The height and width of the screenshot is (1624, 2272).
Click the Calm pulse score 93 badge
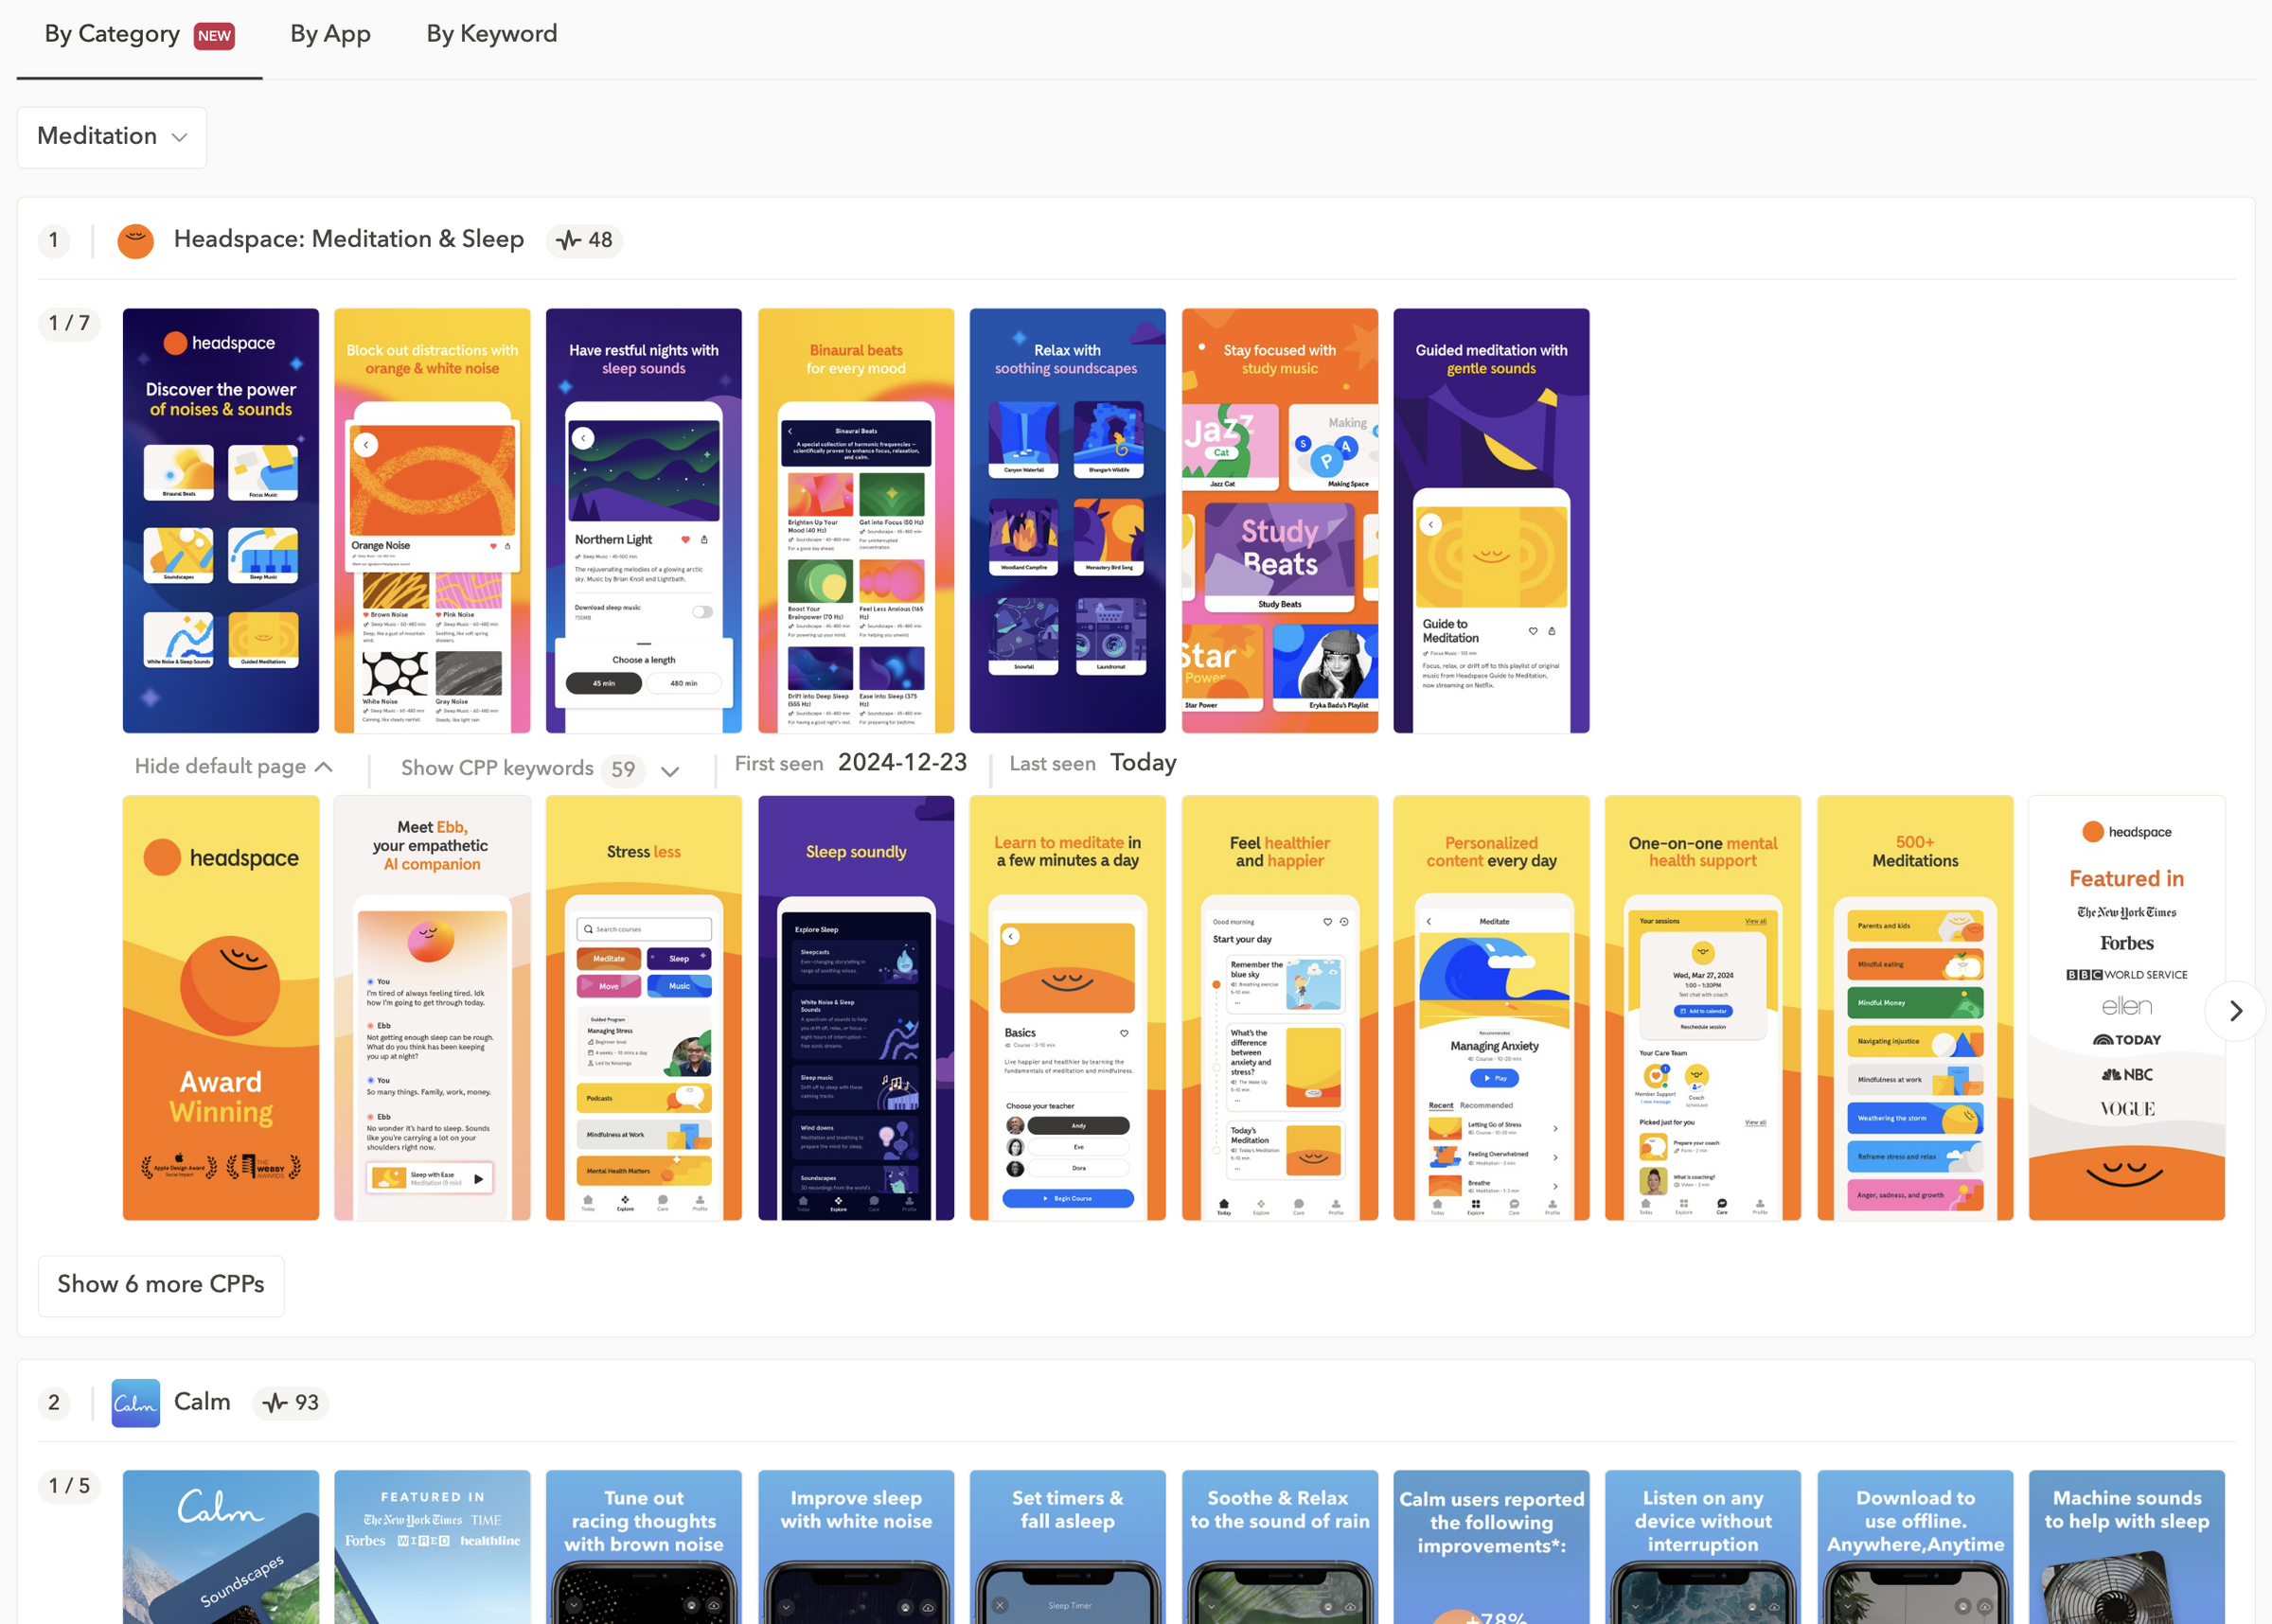tap(291, 1402)
